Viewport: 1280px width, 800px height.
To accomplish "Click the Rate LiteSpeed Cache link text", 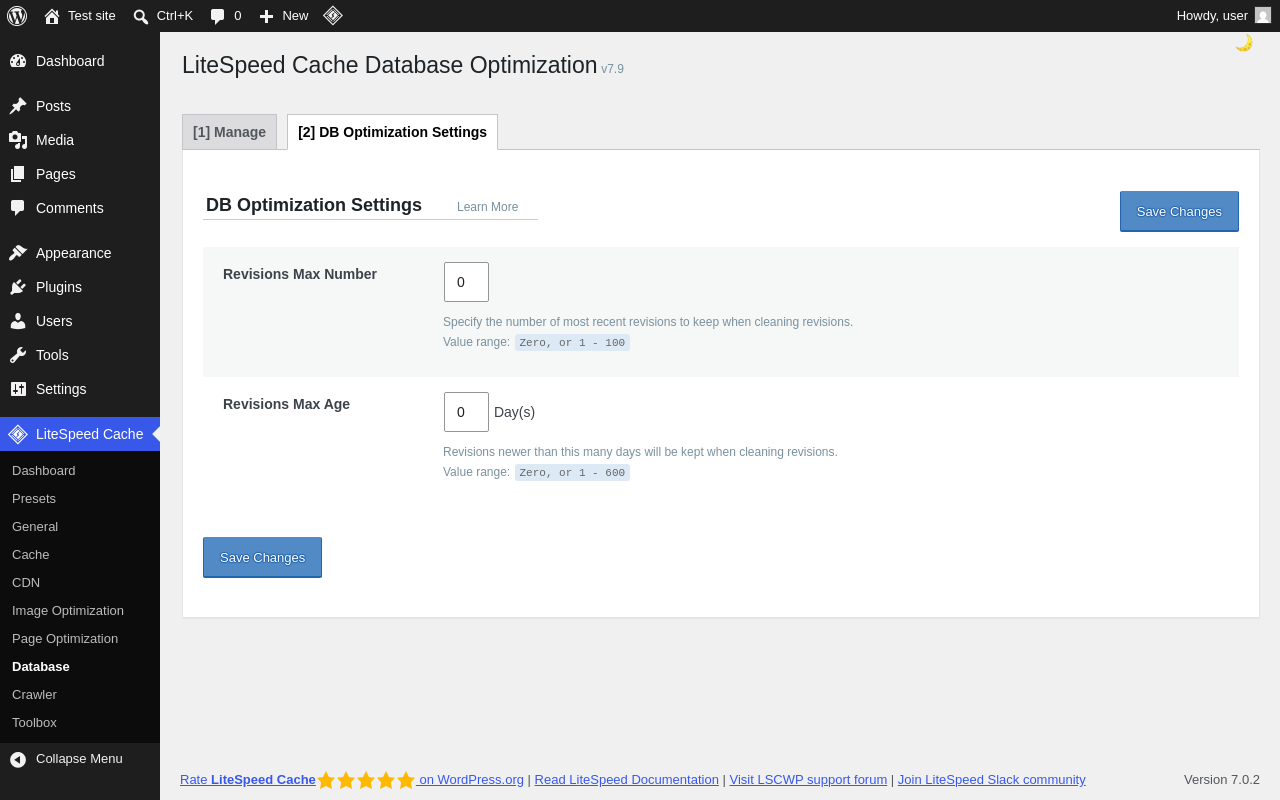I will [x=248, y=780].
